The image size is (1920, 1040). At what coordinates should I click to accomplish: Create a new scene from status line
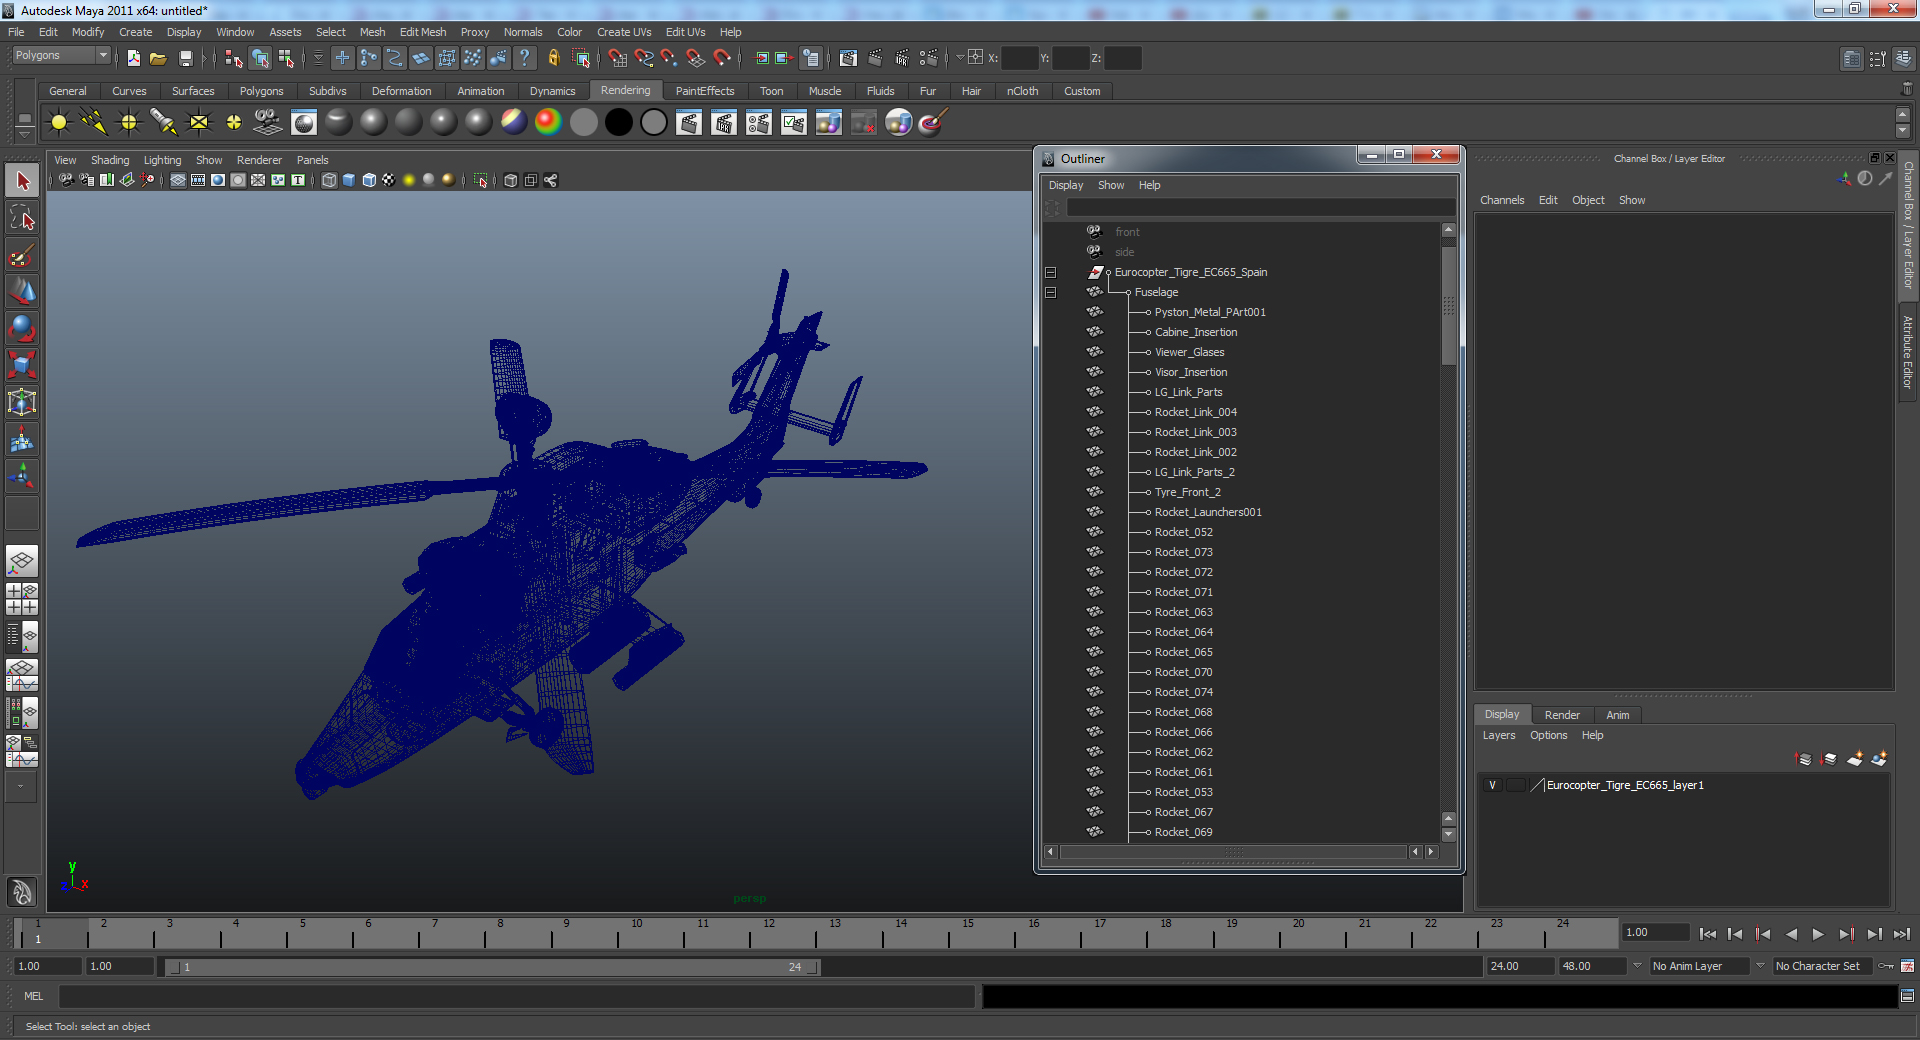(x=133, y=58)
